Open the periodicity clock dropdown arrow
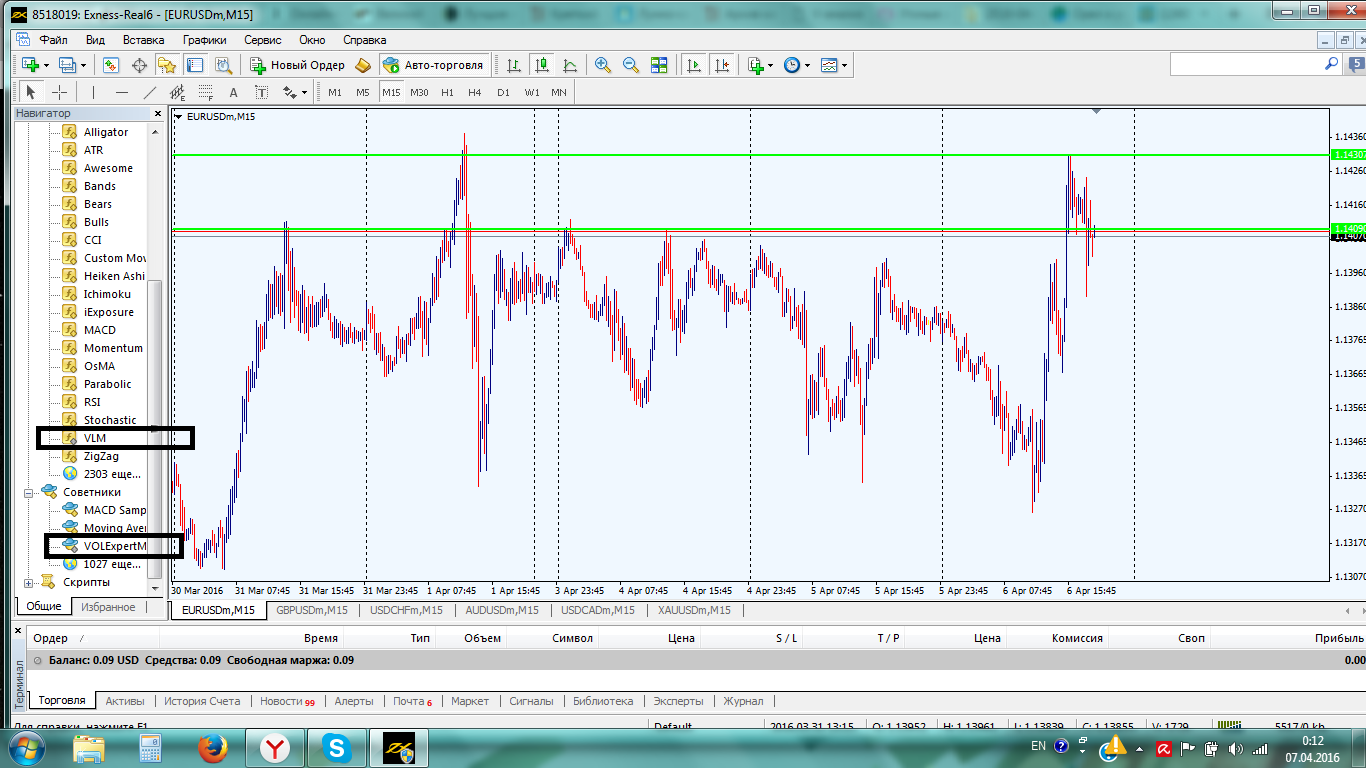 coord(808,65)
